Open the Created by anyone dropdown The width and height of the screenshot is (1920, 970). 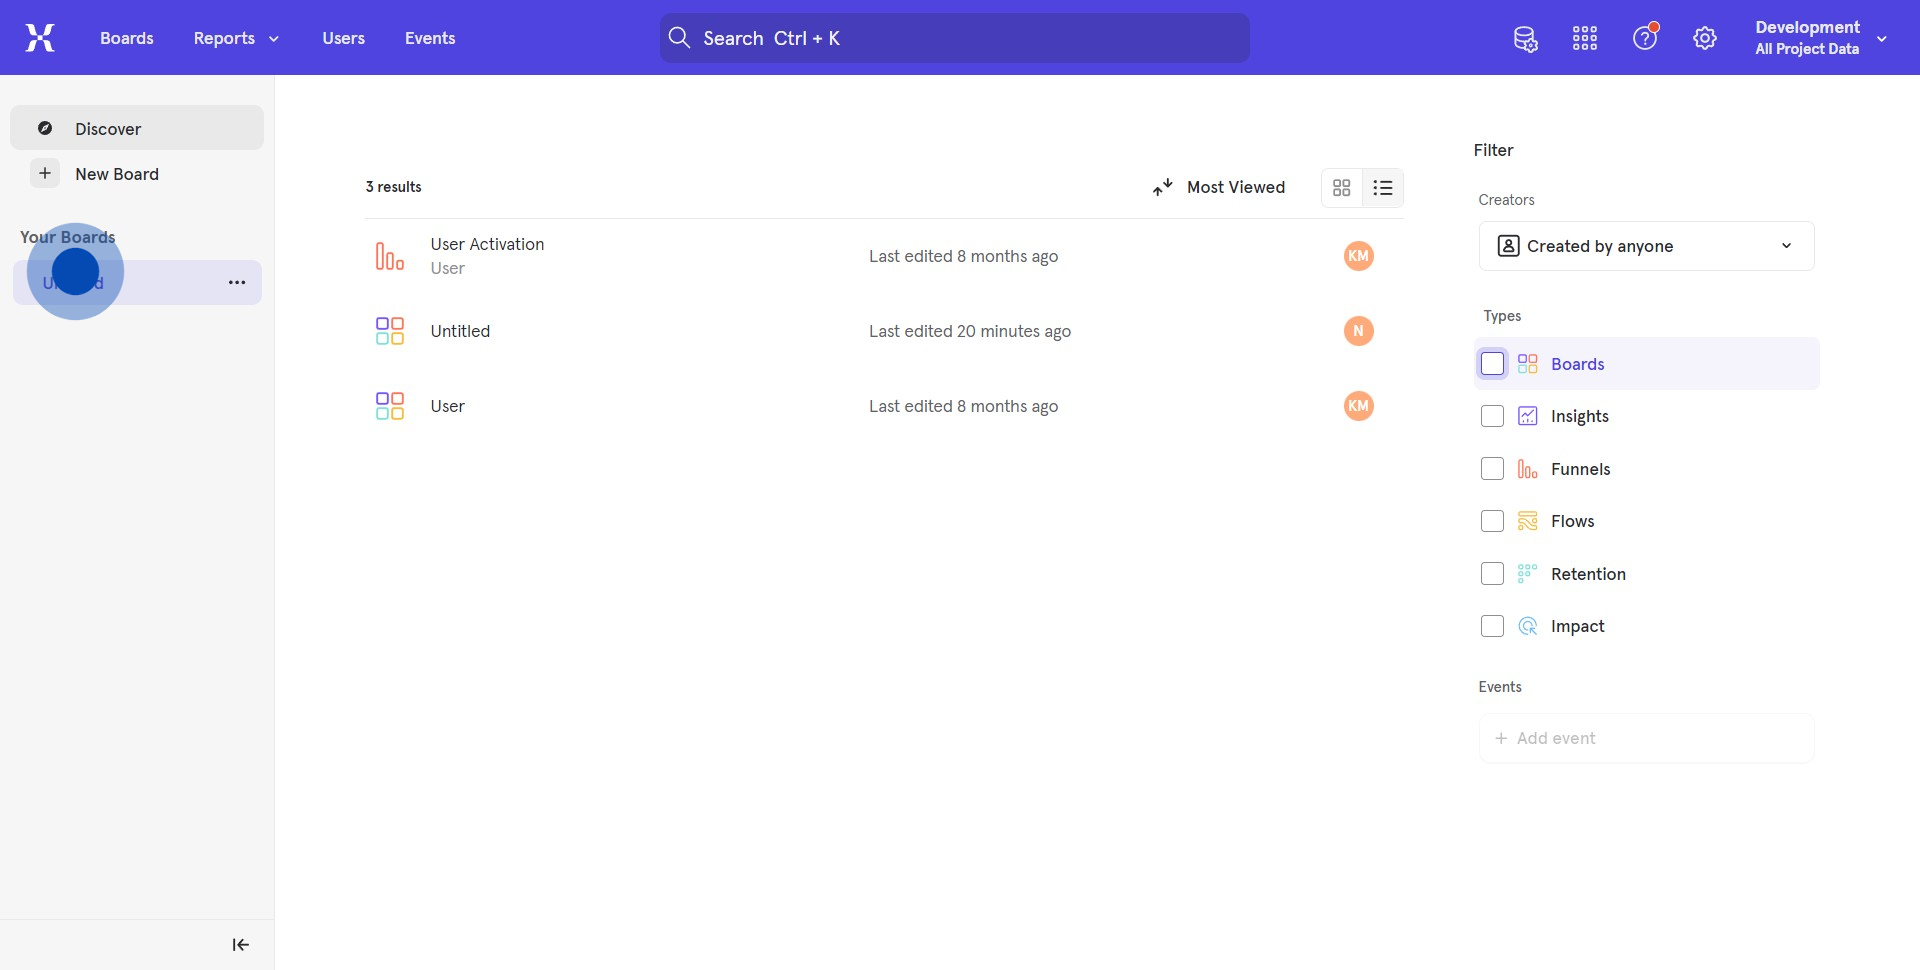click(x=1646, y=246)
